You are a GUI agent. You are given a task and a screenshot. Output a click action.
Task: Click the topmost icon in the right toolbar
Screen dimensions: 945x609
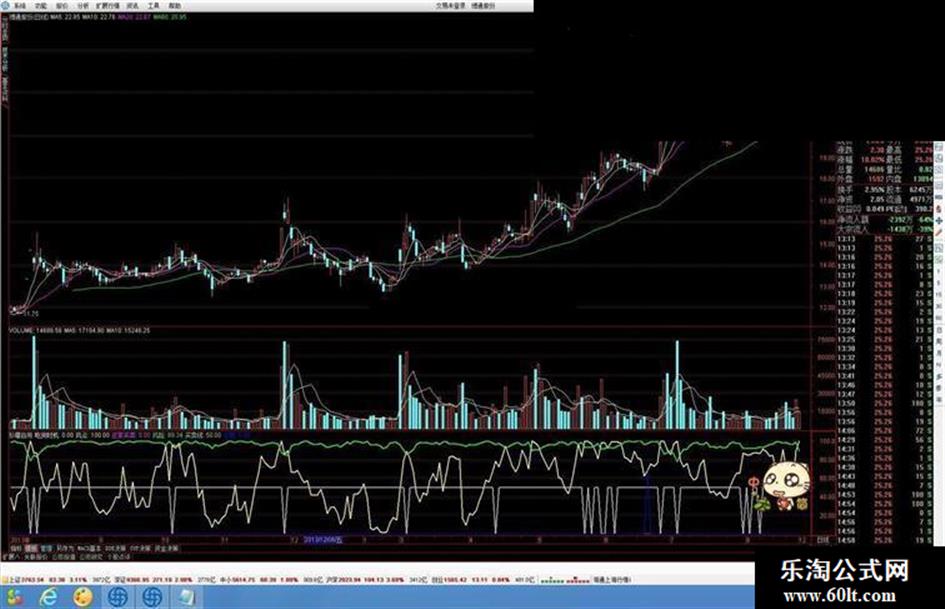[938, 147]
